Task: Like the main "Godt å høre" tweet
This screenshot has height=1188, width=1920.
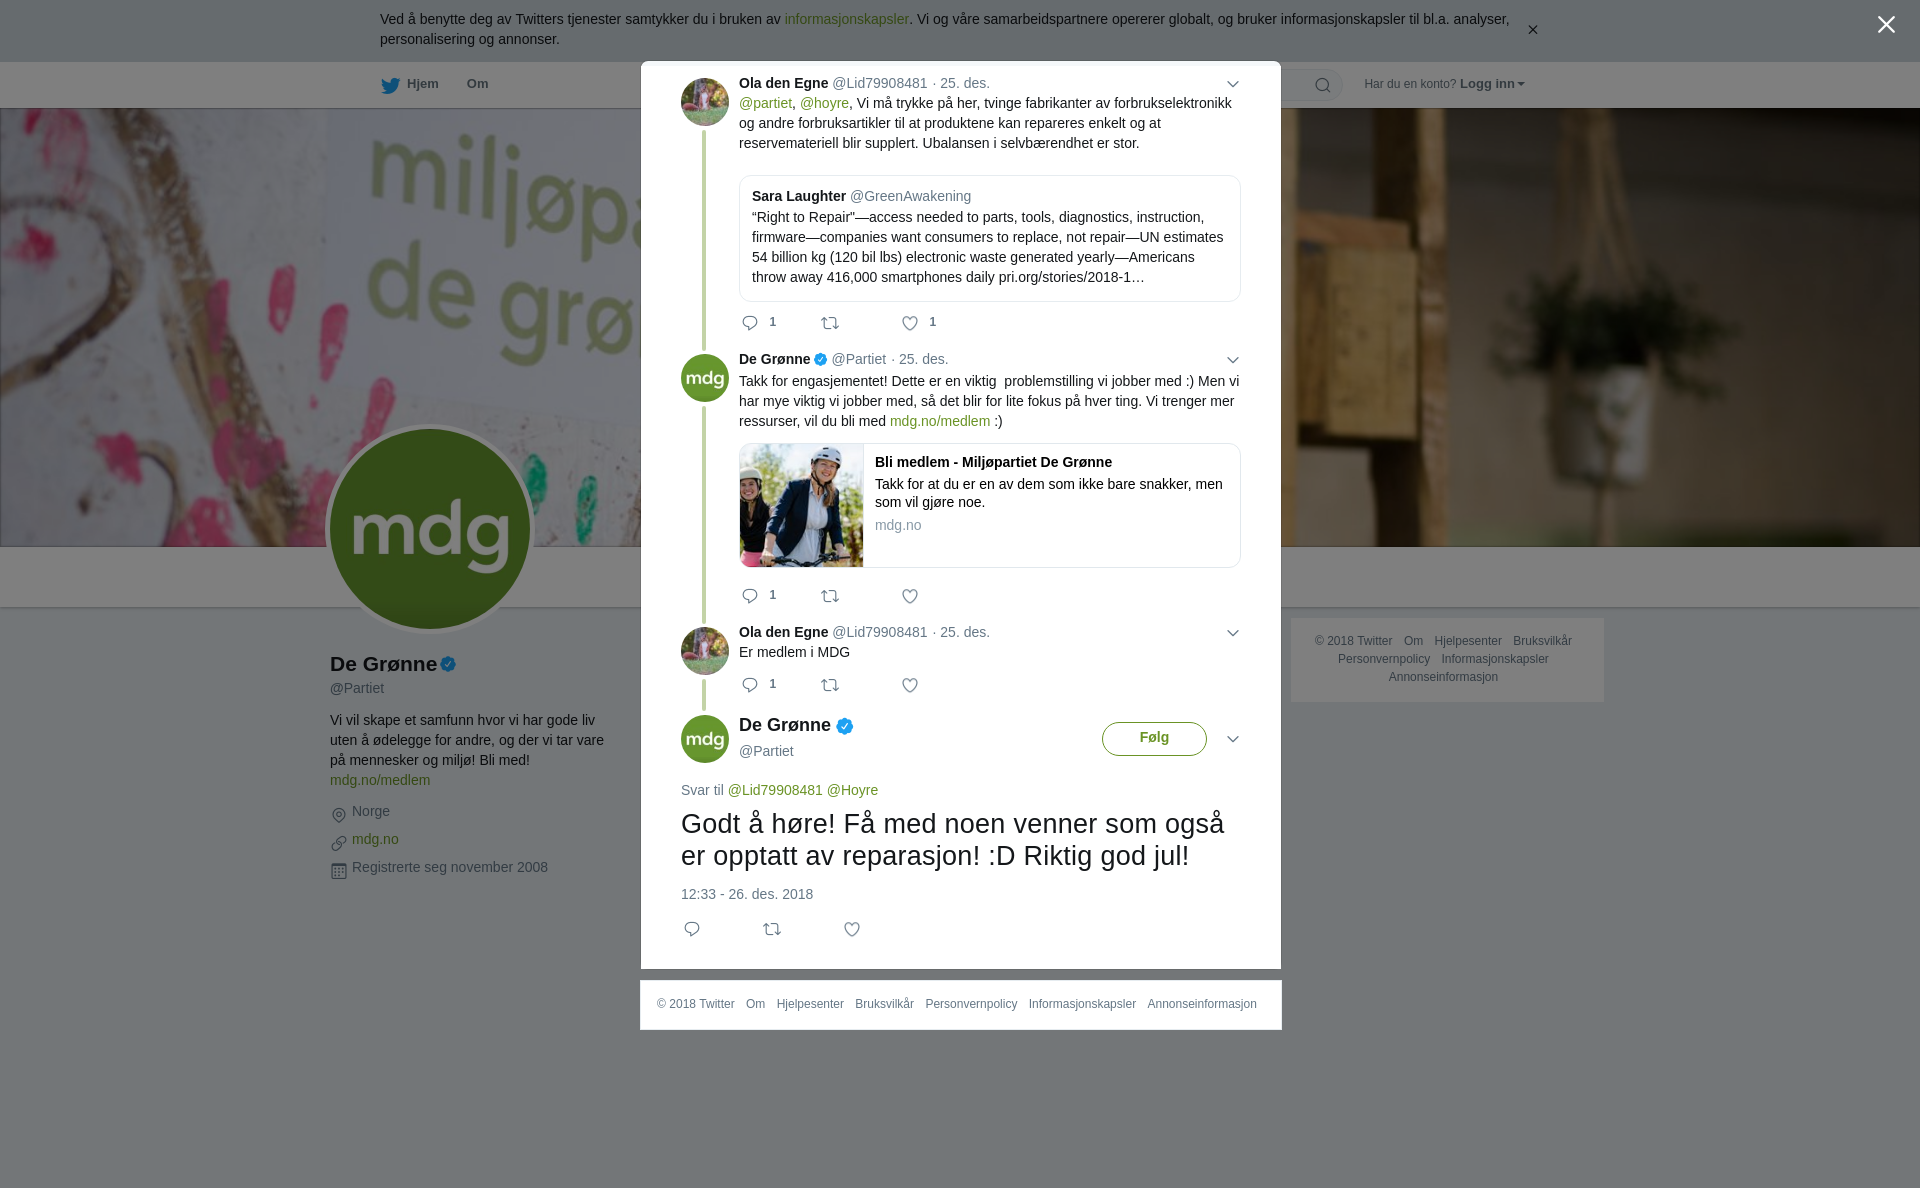Action: [852, 929]
